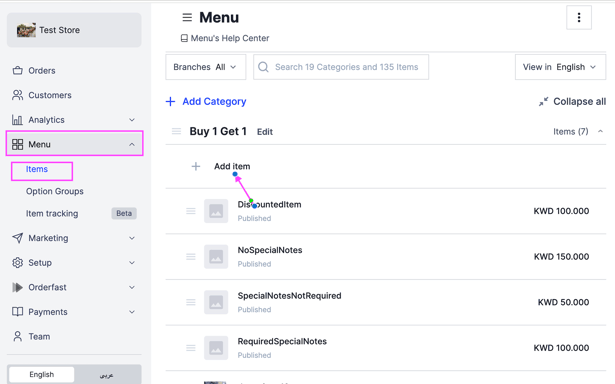Click the search magnifier icon
Screen dimensions: 615x384
click(264, 67)
